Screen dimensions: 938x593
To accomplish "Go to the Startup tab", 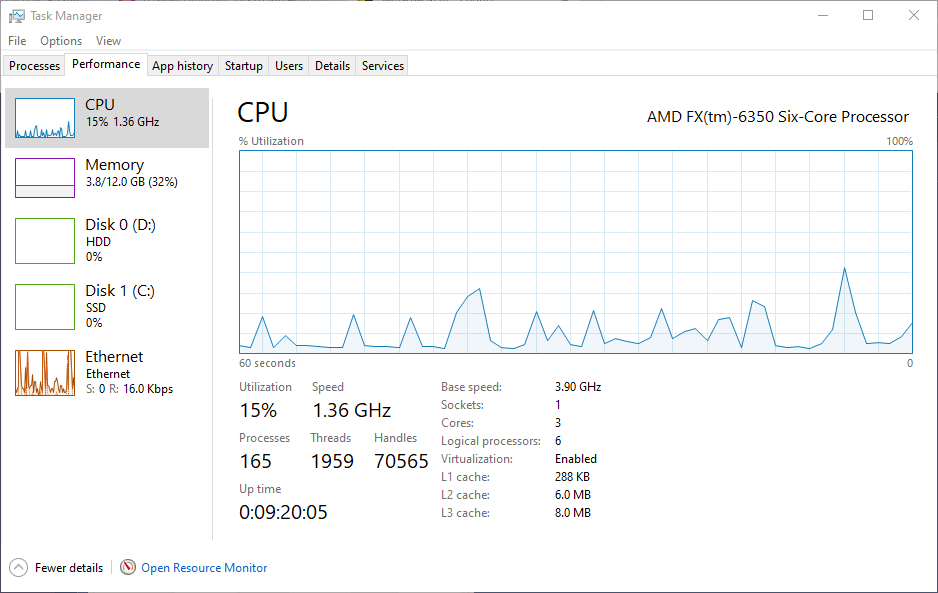I will point(243,66).
